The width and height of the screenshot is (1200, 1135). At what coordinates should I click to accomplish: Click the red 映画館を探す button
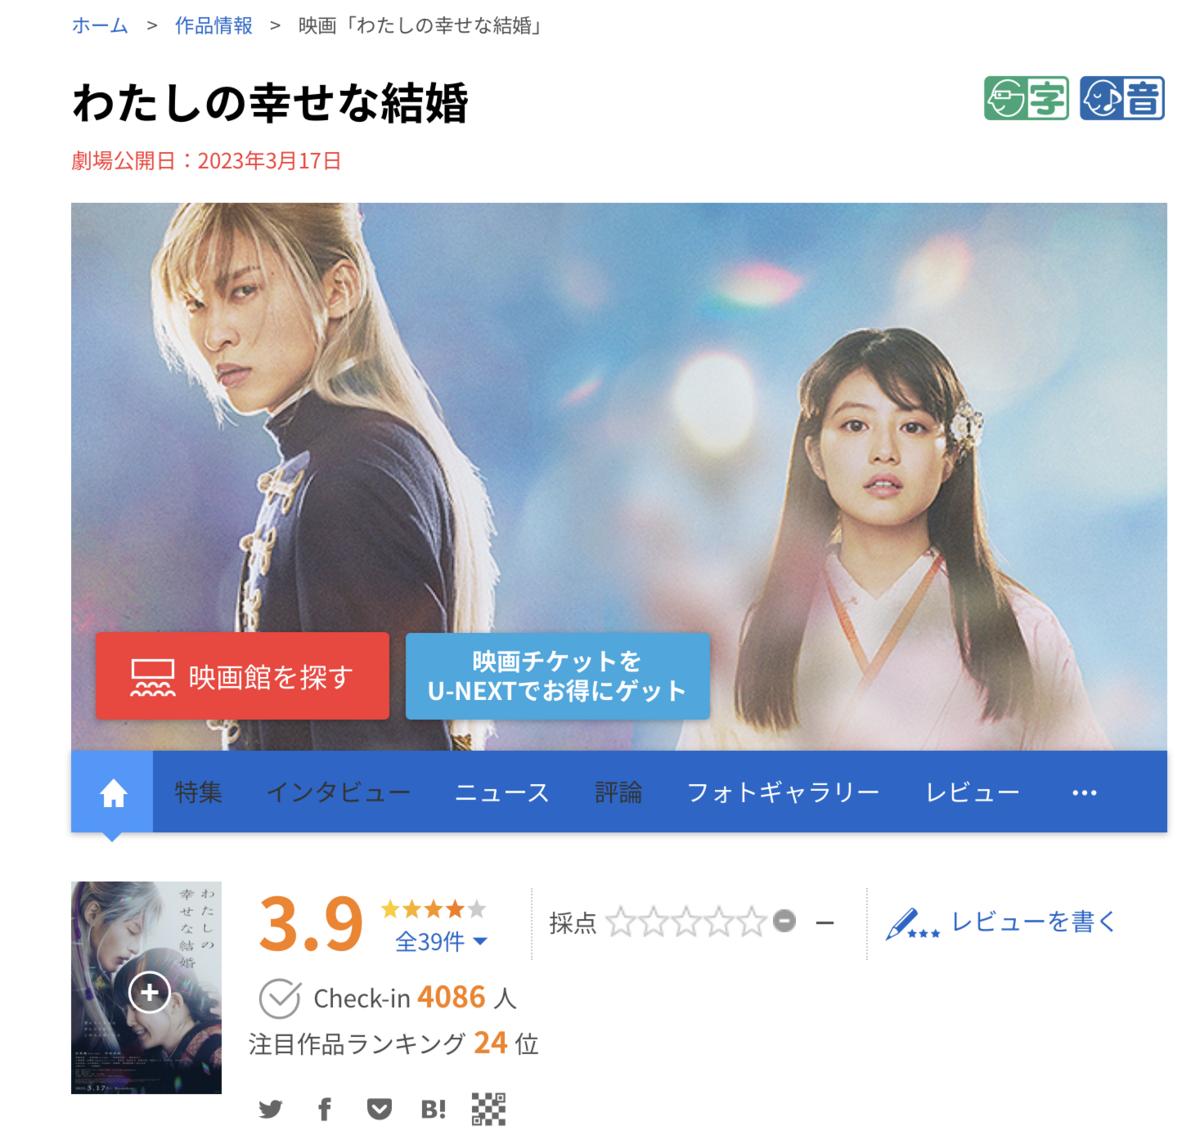(x=242, y=676)
